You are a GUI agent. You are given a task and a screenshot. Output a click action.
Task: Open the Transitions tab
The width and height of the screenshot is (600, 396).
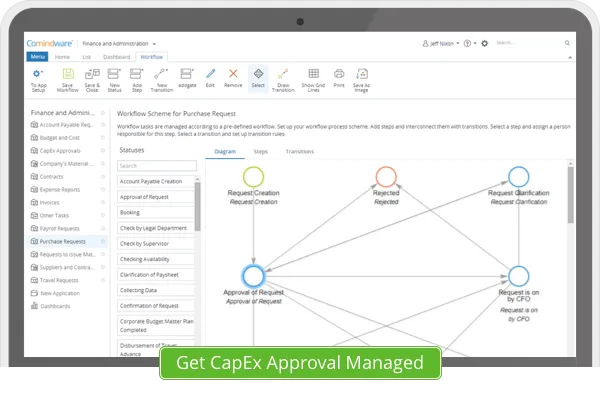click(300, 152)
